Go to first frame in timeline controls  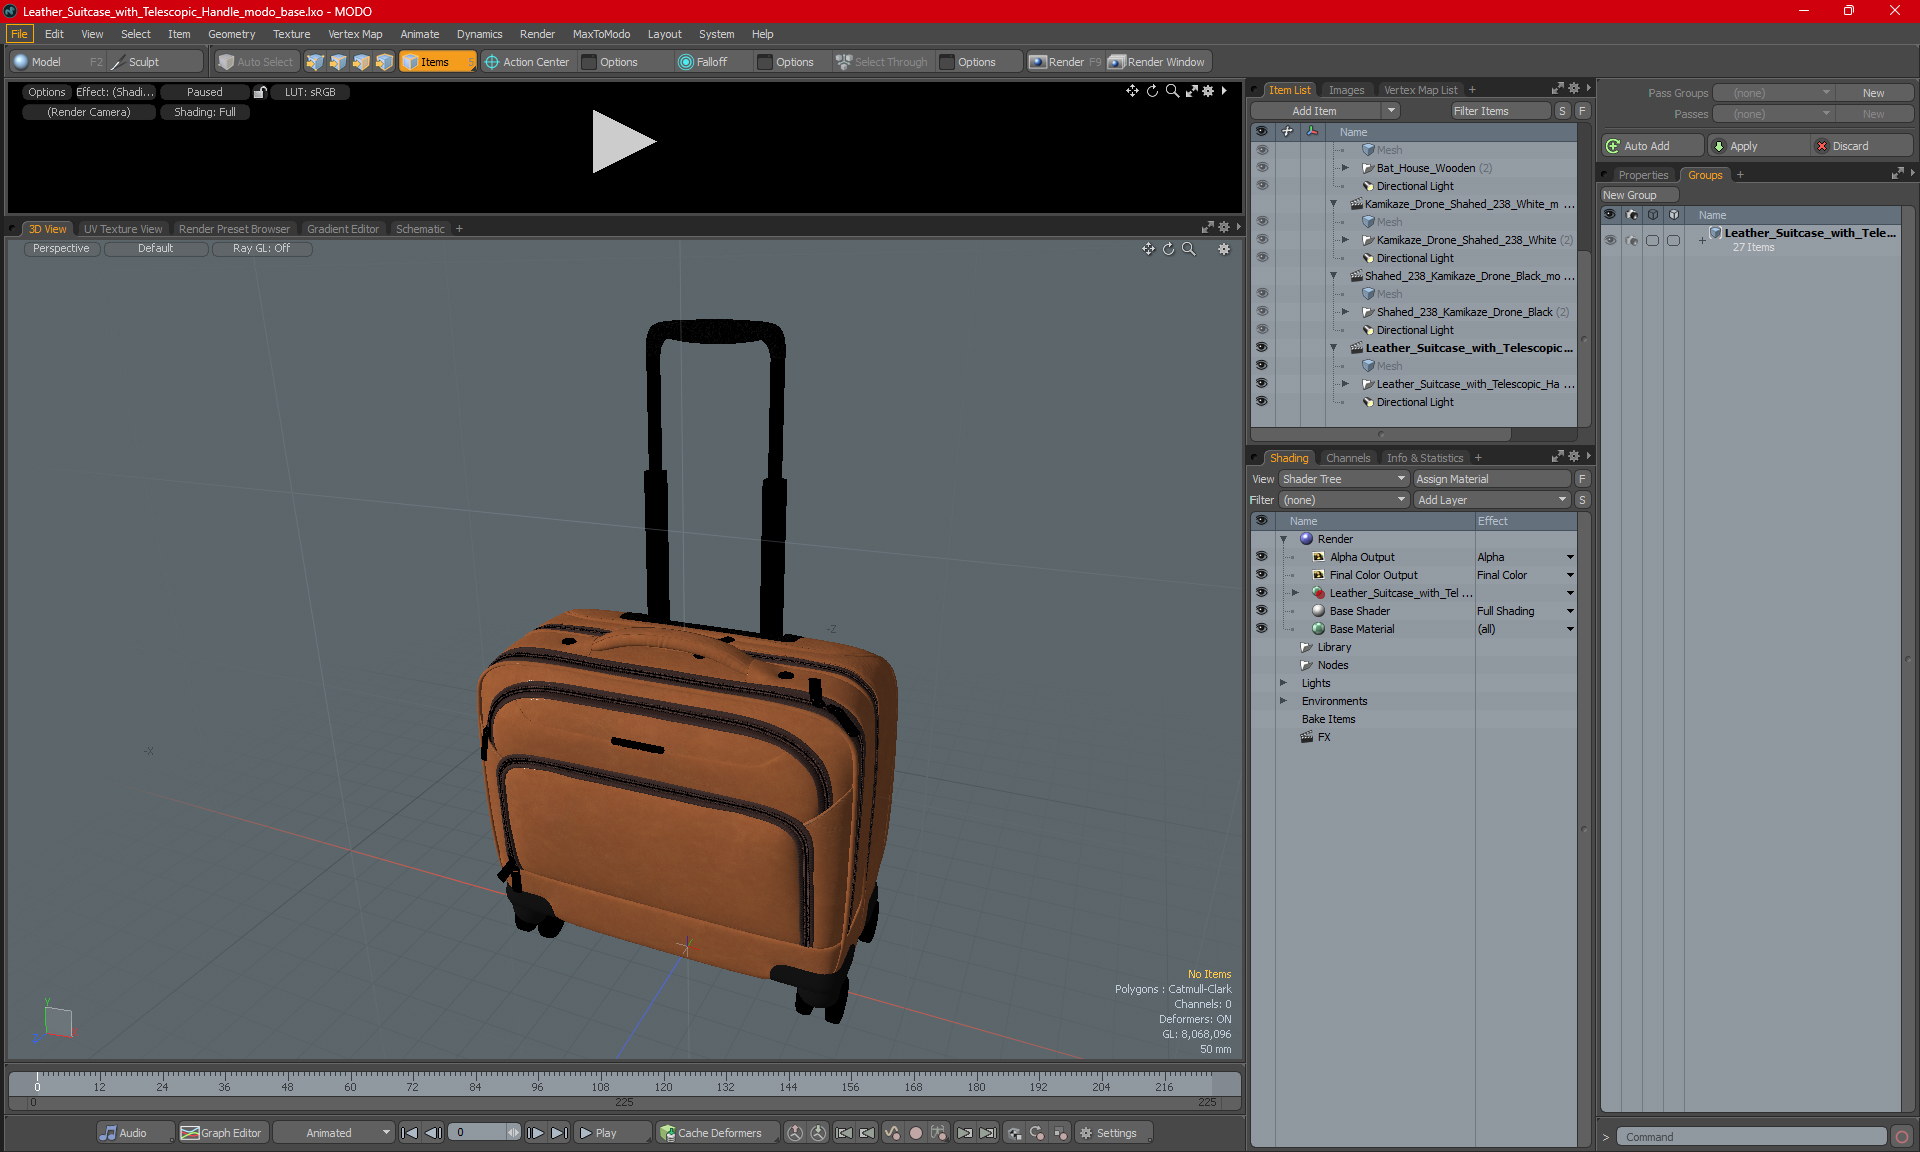click(409, 1133)
